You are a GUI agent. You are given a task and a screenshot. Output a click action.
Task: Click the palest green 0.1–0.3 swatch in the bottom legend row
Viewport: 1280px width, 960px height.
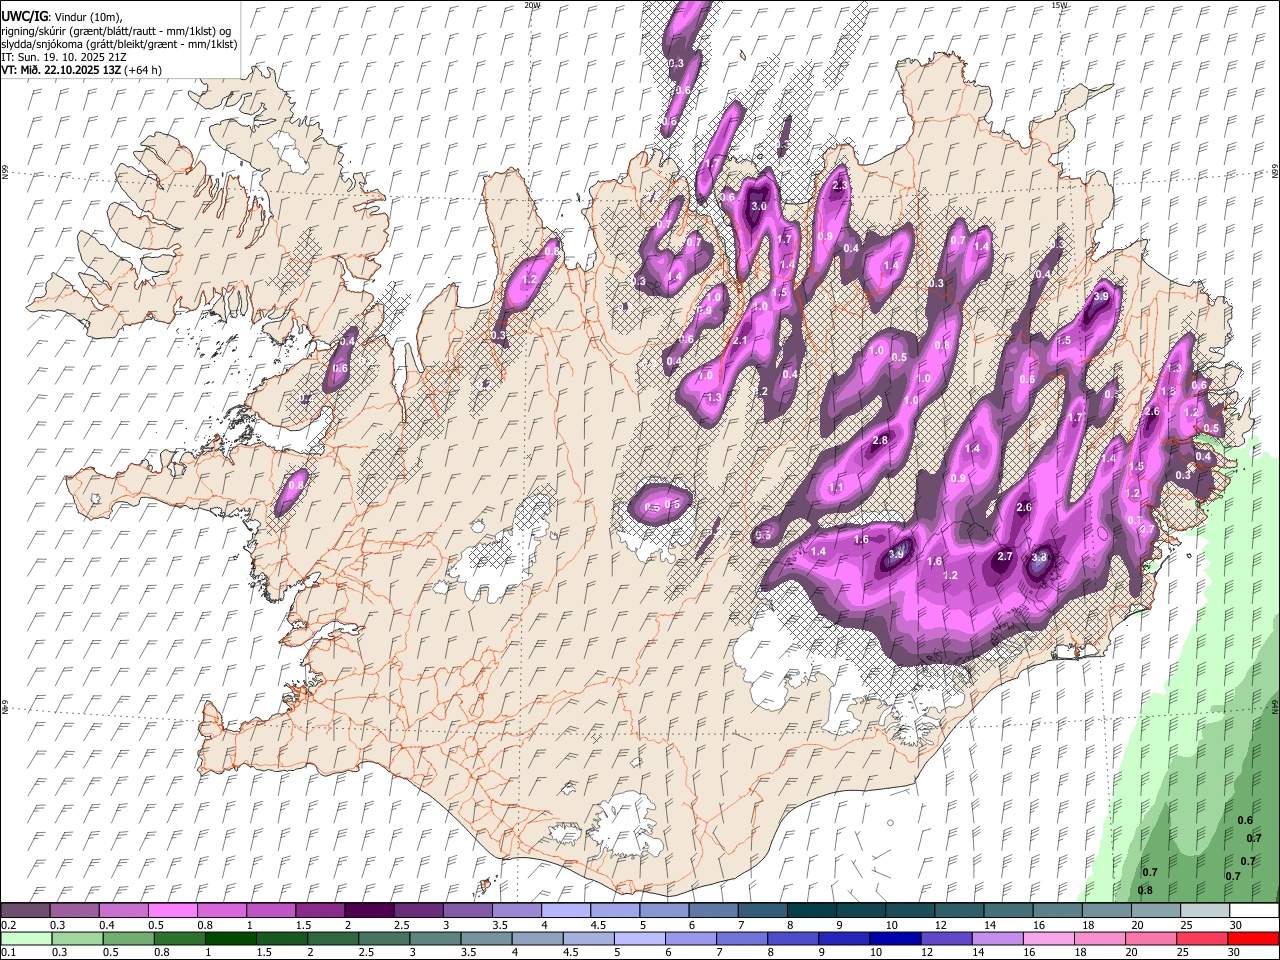click(x=26, y=938)
